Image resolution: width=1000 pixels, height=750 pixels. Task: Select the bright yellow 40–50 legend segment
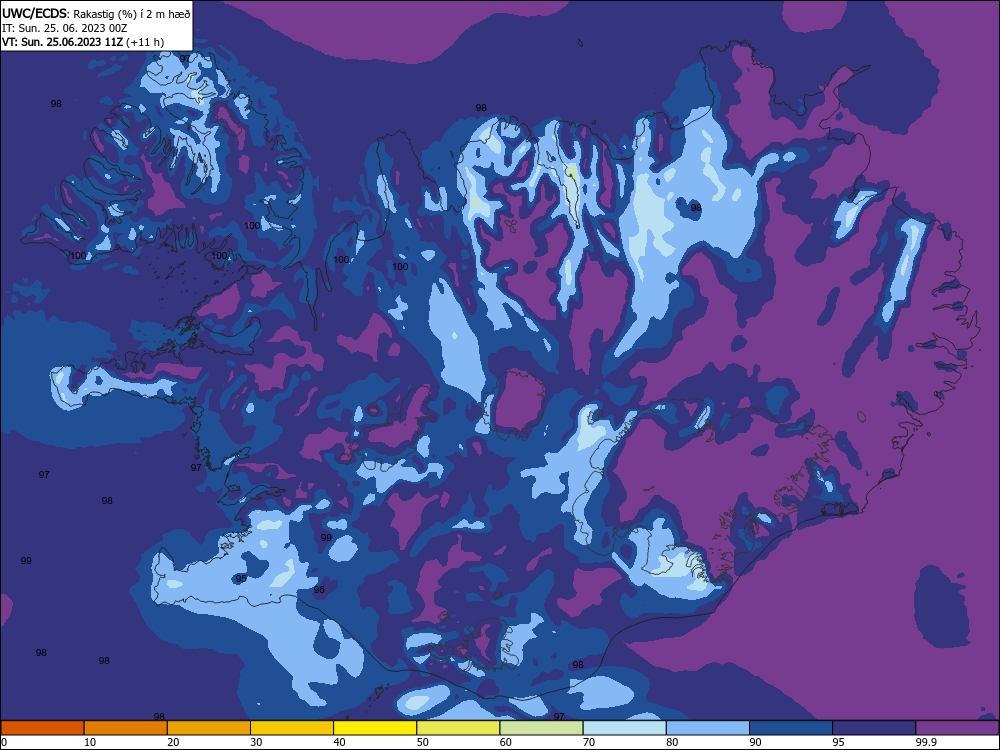click(x=375, y=728)
